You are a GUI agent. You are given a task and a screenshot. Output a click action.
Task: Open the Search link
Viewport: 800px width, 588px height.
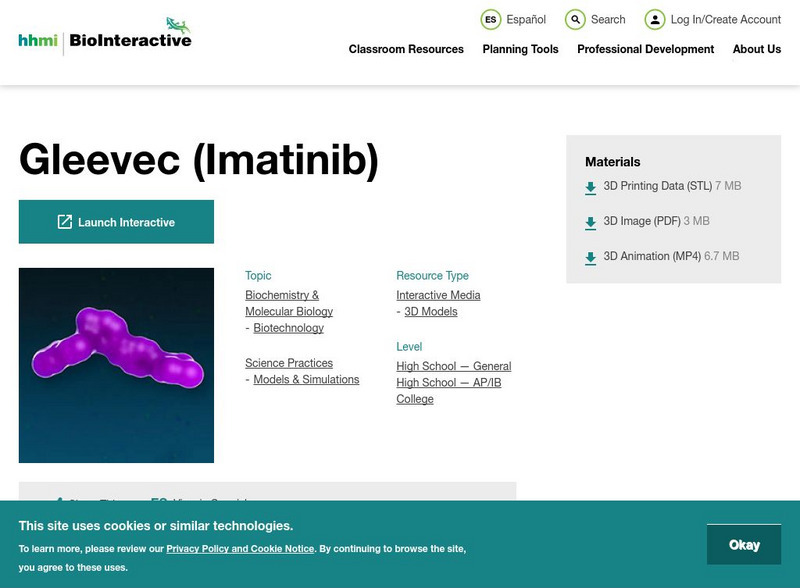pos(608,20)
